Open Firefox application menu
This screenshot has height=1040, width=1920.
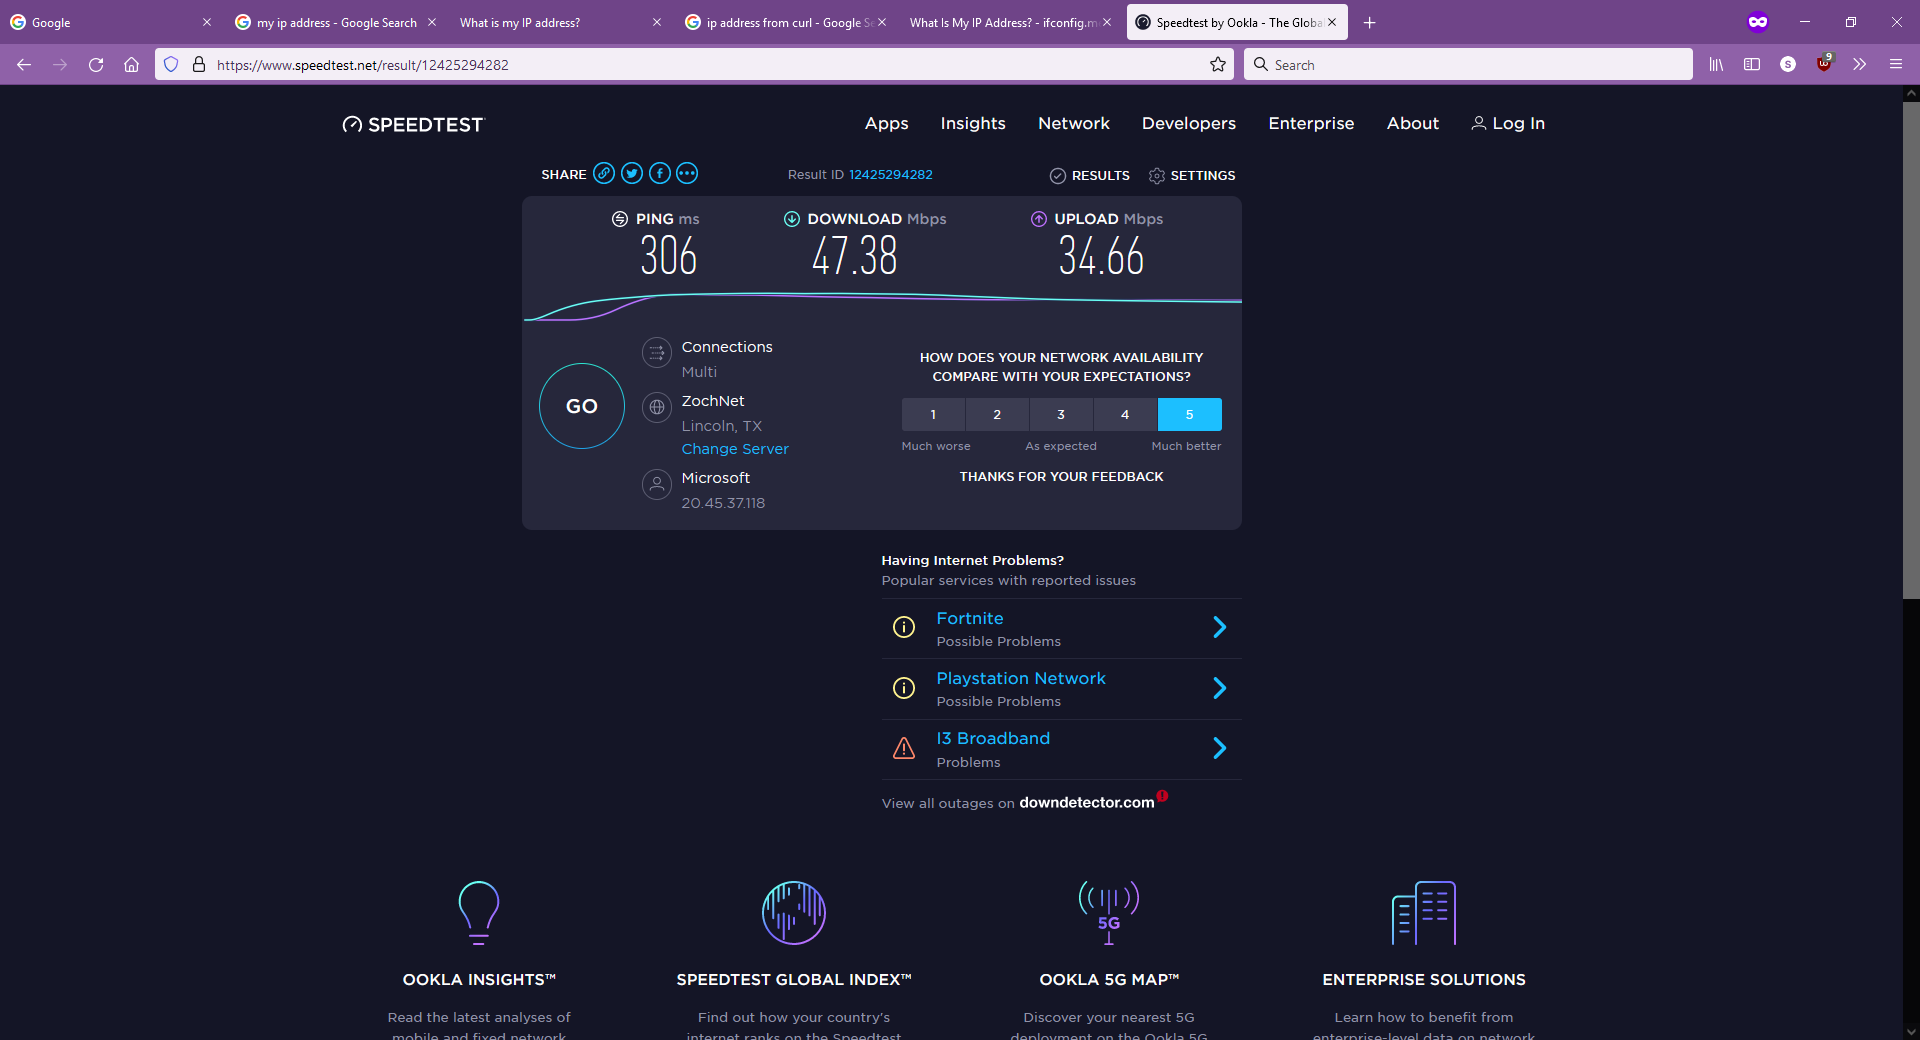(x=1896, y=64)
